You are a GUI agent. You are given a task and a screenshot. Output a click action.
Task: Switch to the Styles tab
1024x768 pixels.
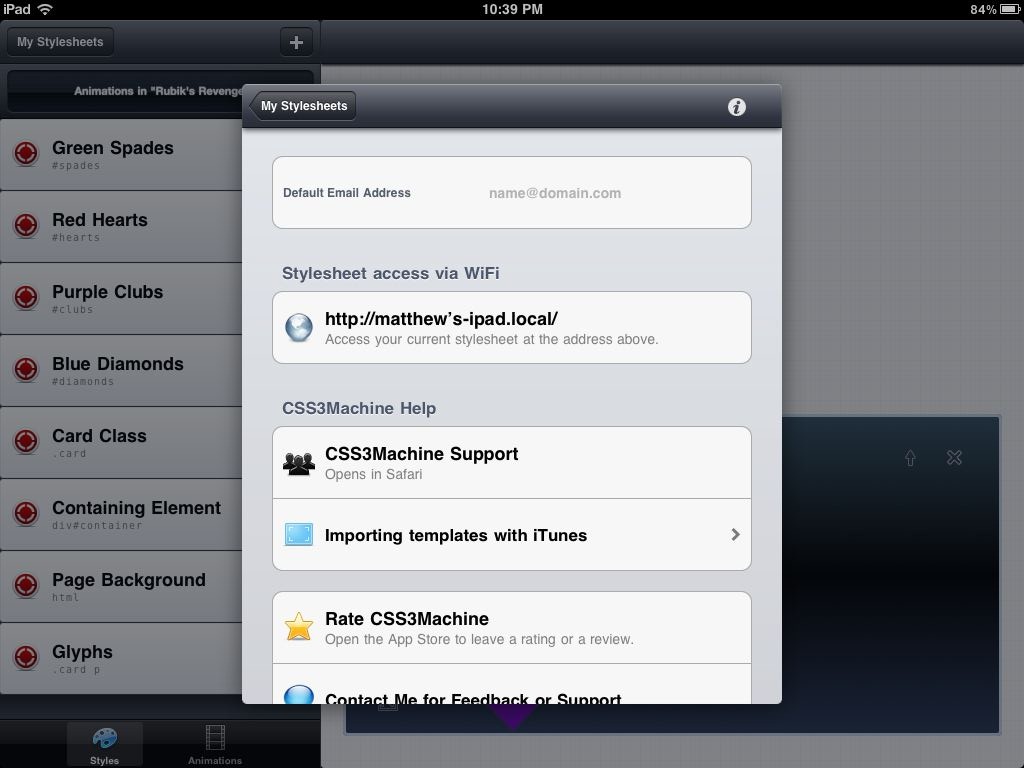[x=104, y=745]
